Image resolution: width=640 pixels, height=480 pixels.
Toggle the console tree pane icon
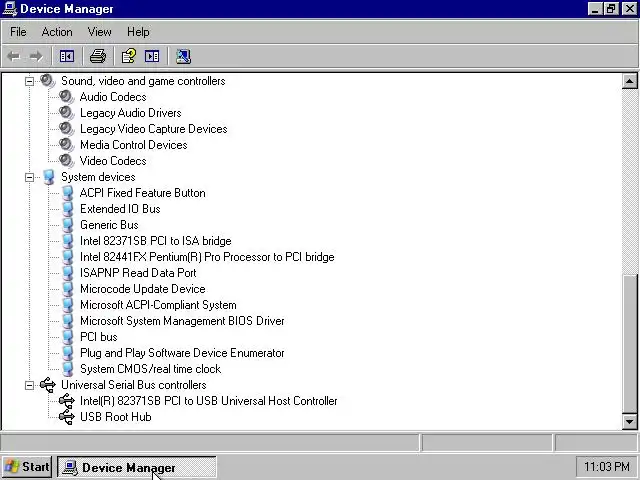[x=67, y=56]
